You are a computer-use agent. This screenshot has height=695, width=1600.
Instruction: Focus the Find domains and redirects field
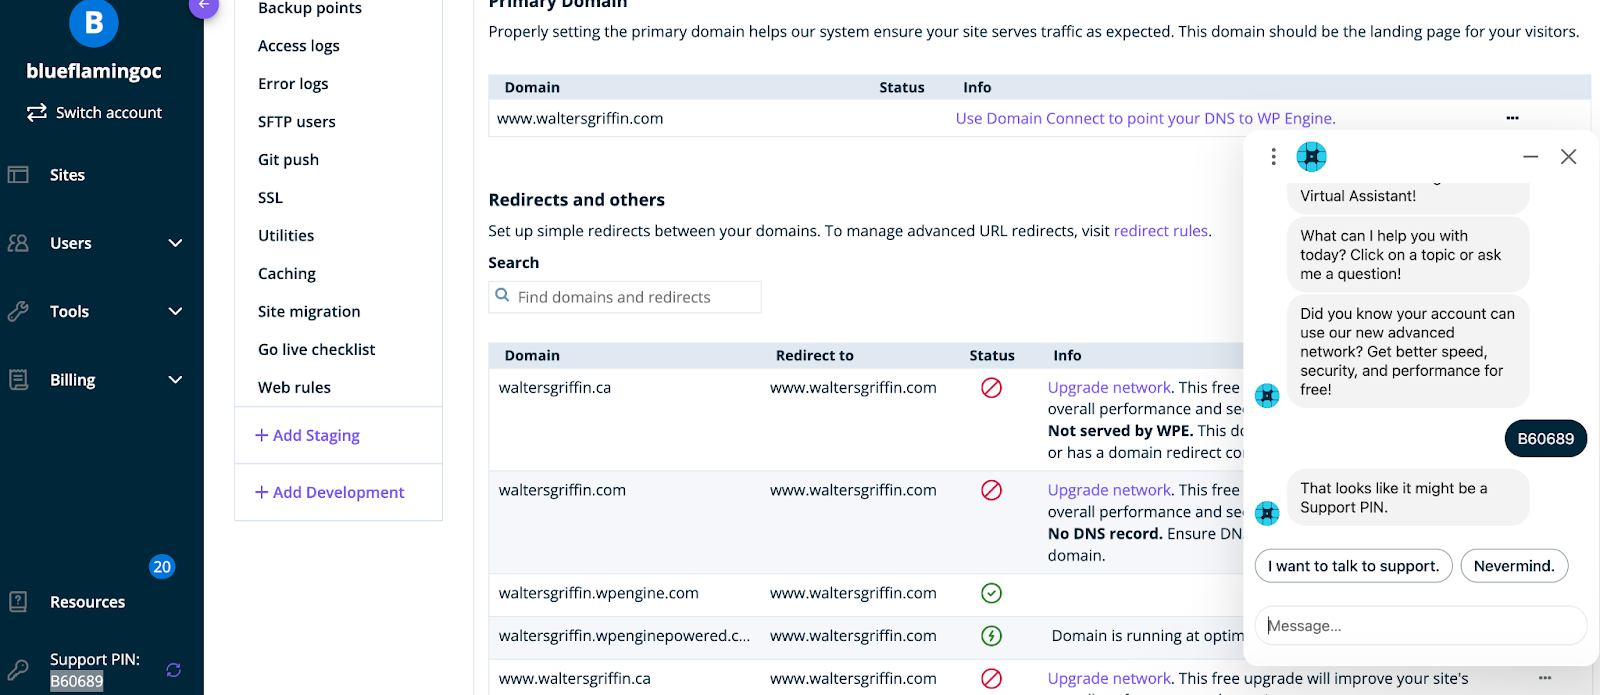[625, 297]
